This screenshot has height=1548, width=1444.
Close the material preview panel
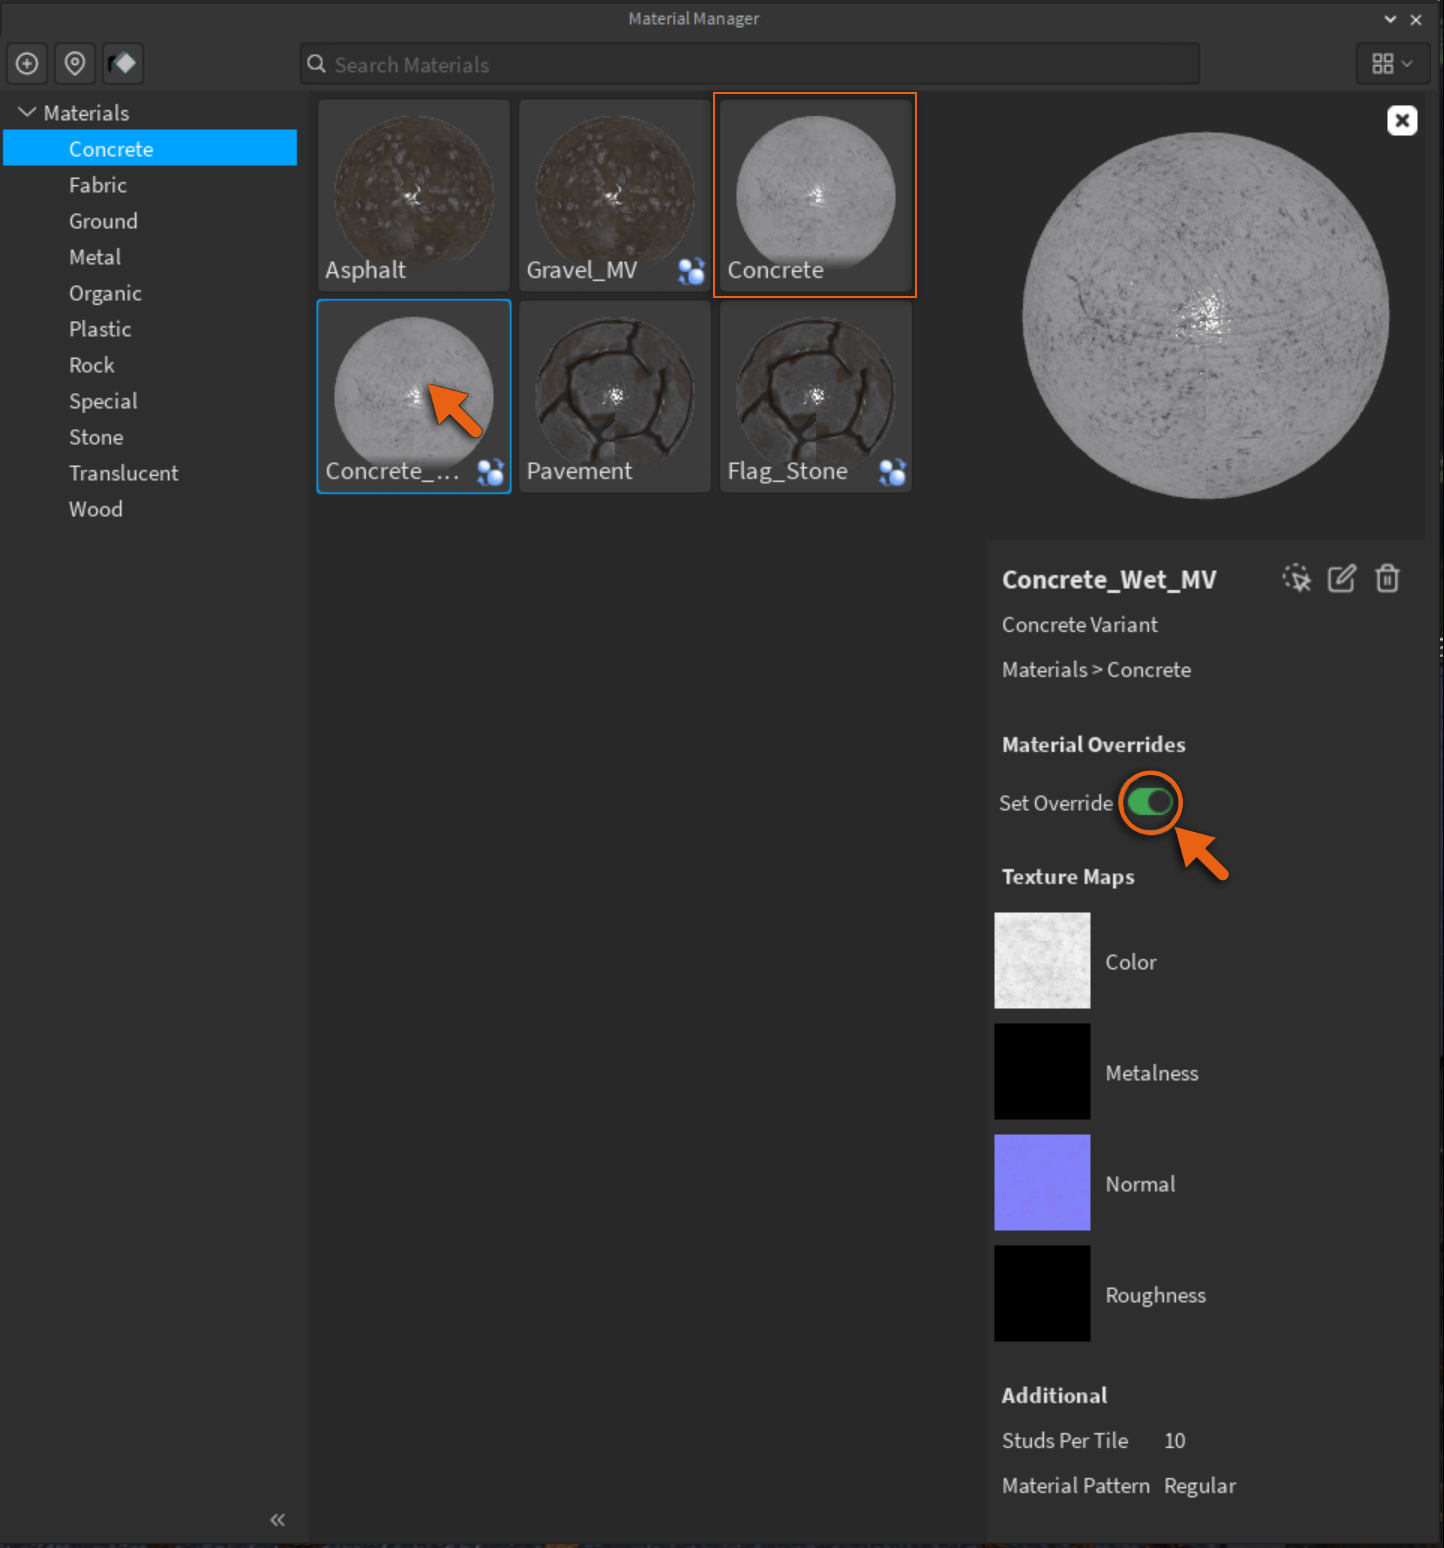(1402, 120)
